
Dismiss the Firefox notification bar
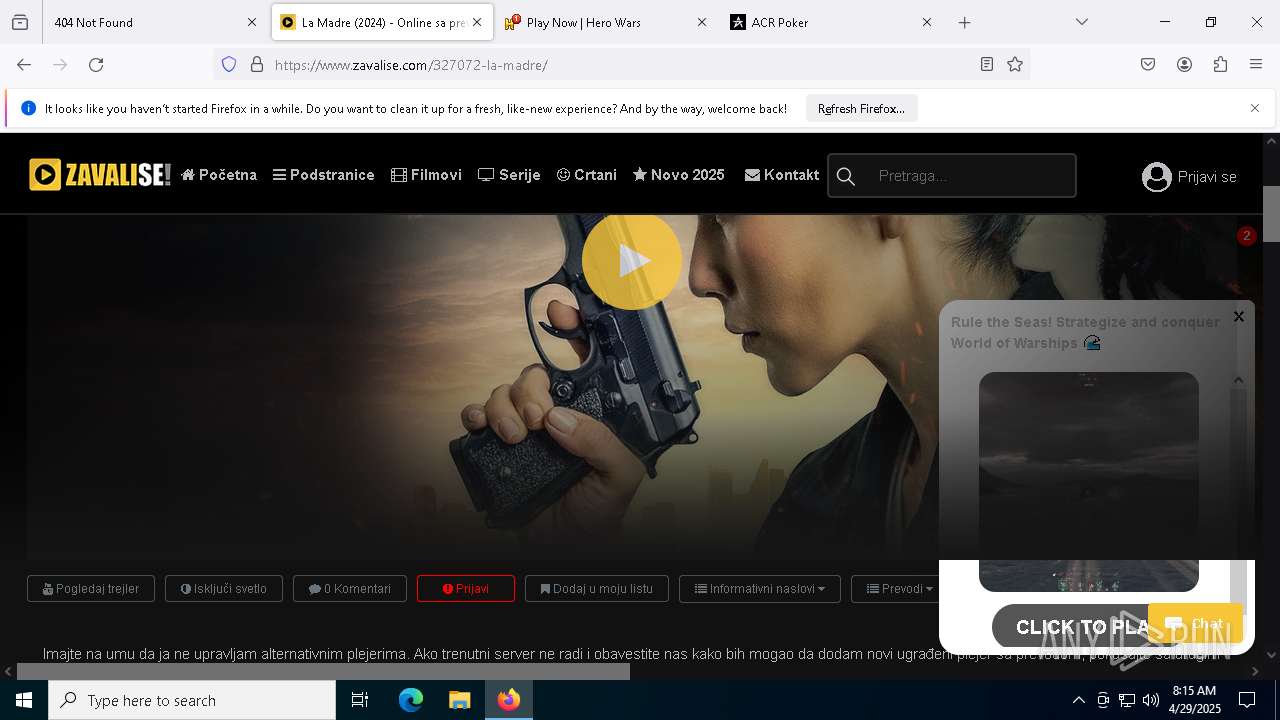(1255, 108)
